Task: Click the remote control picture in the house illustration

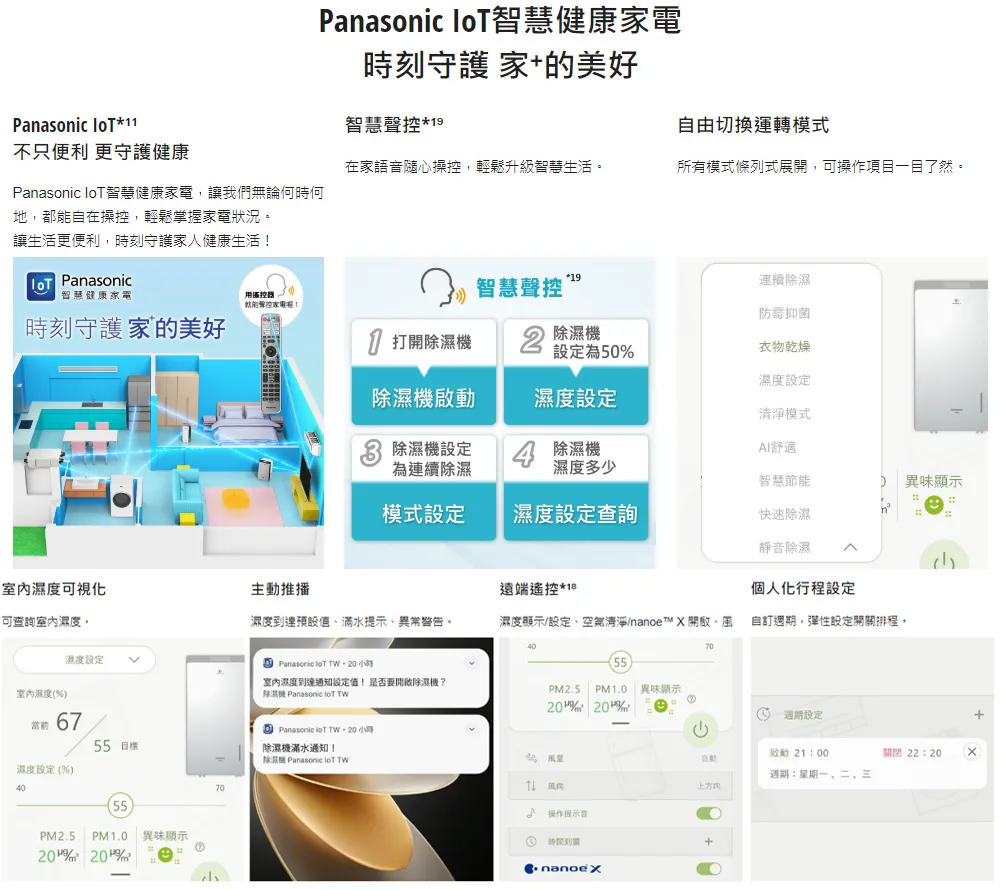Action: tap(270, 364)
